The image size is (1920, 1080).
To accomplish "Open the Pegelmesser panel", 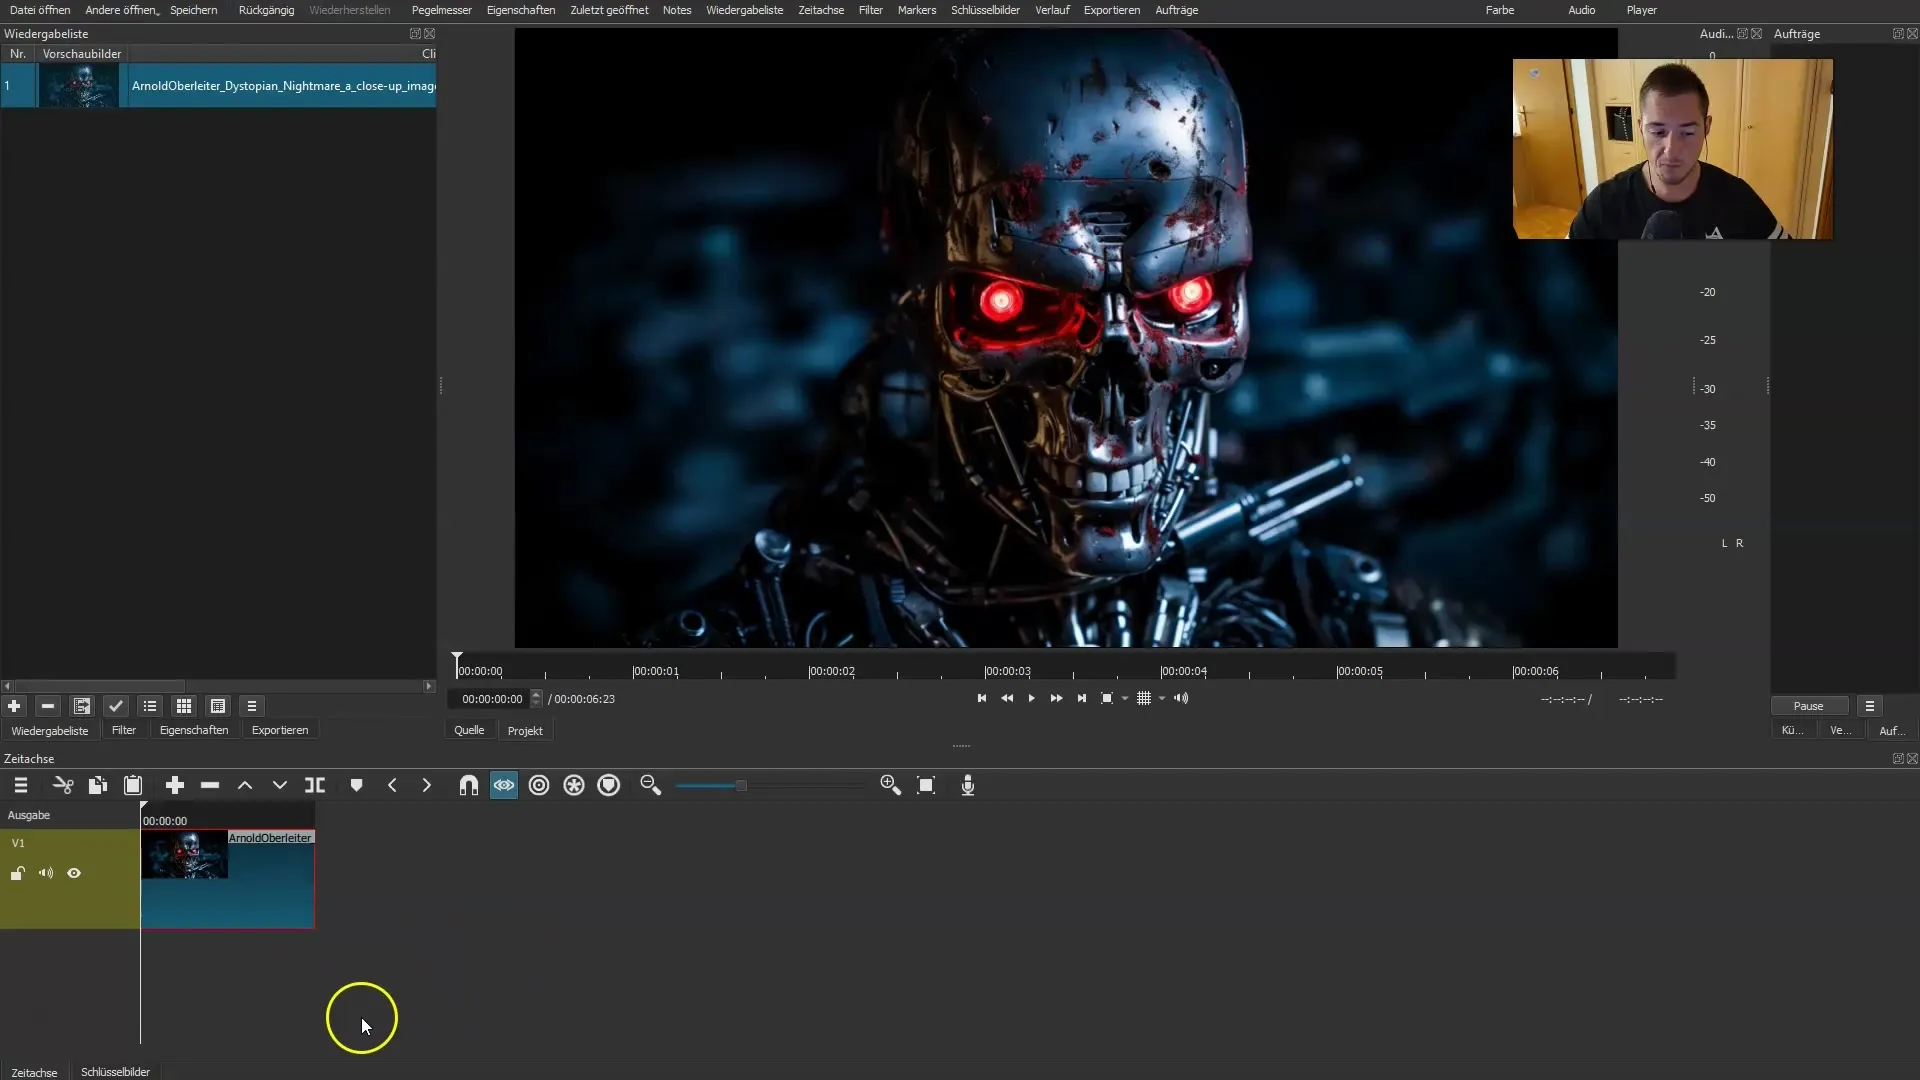I will [x=441, y=10].
